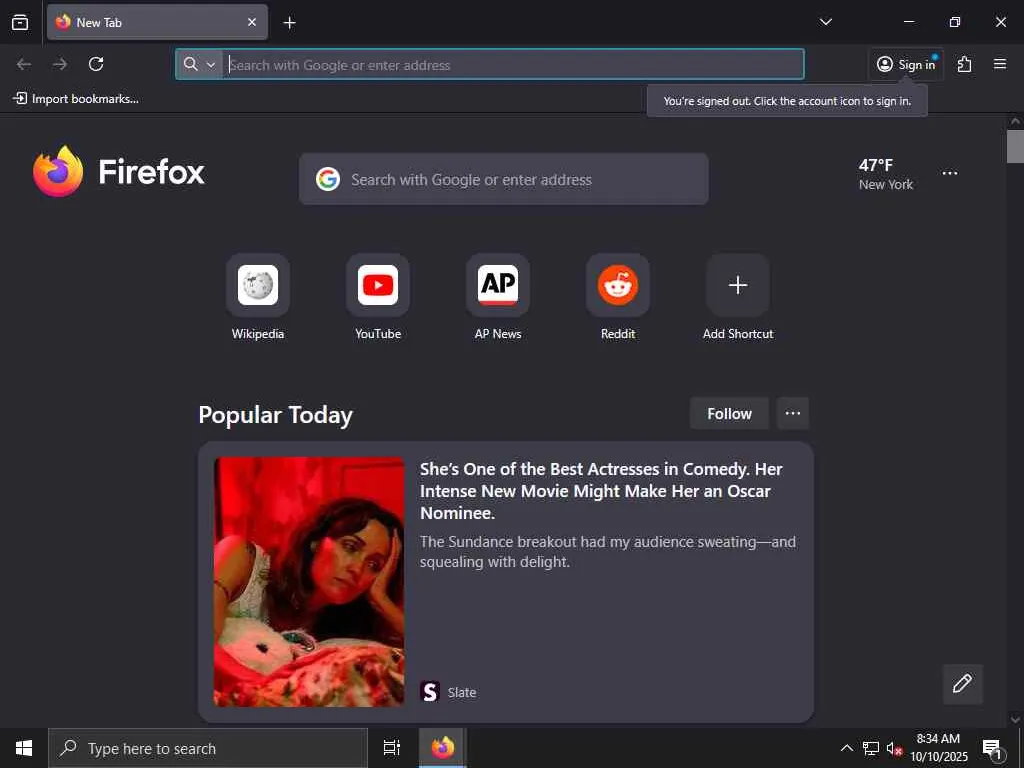
Task: Click the Firefox logo on new tab page
Action: [119, 172]
